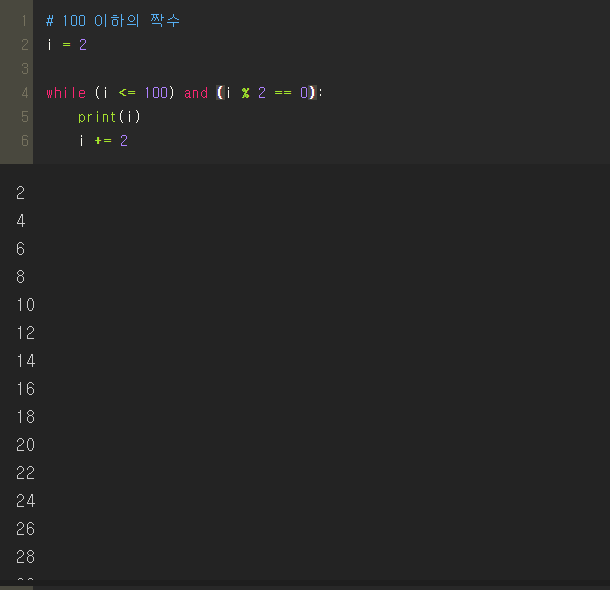This screenshot has height=590, width=610.
Task: Click line number 6 in gutter
Action: [x=25, y=140]
